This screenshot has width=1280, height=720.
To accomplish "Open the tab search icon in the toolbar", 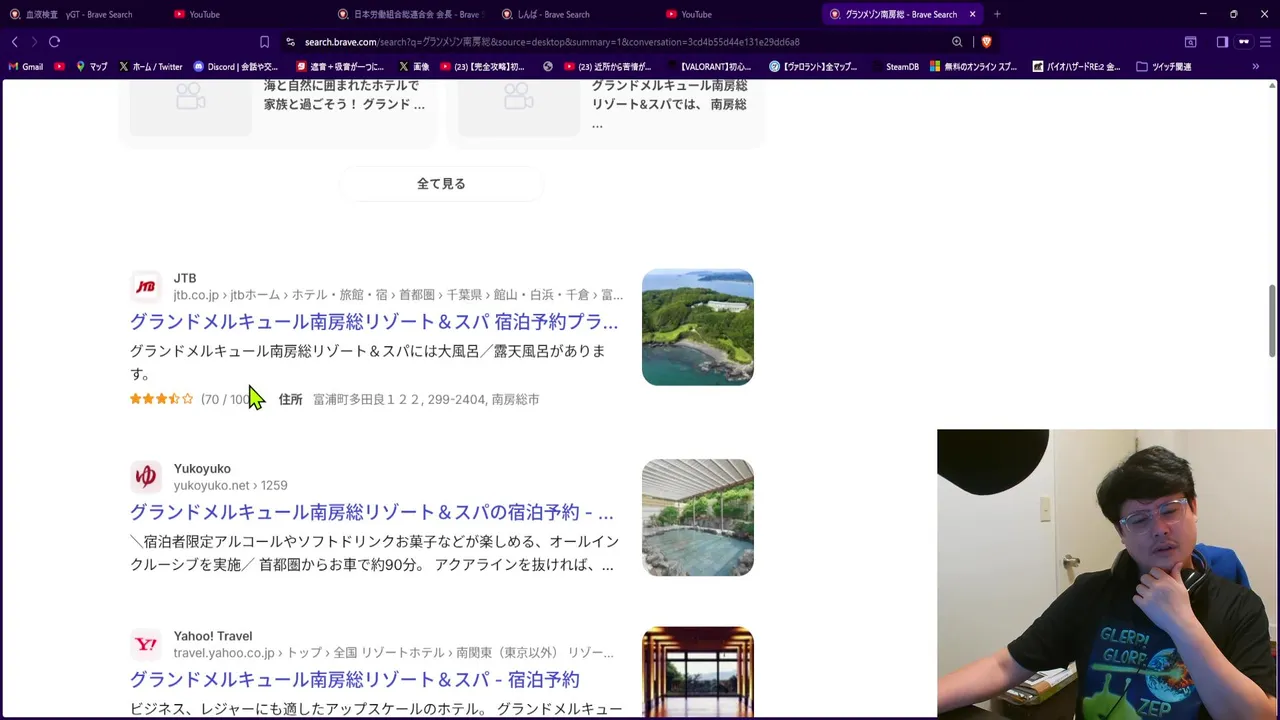I will 1190,42.
